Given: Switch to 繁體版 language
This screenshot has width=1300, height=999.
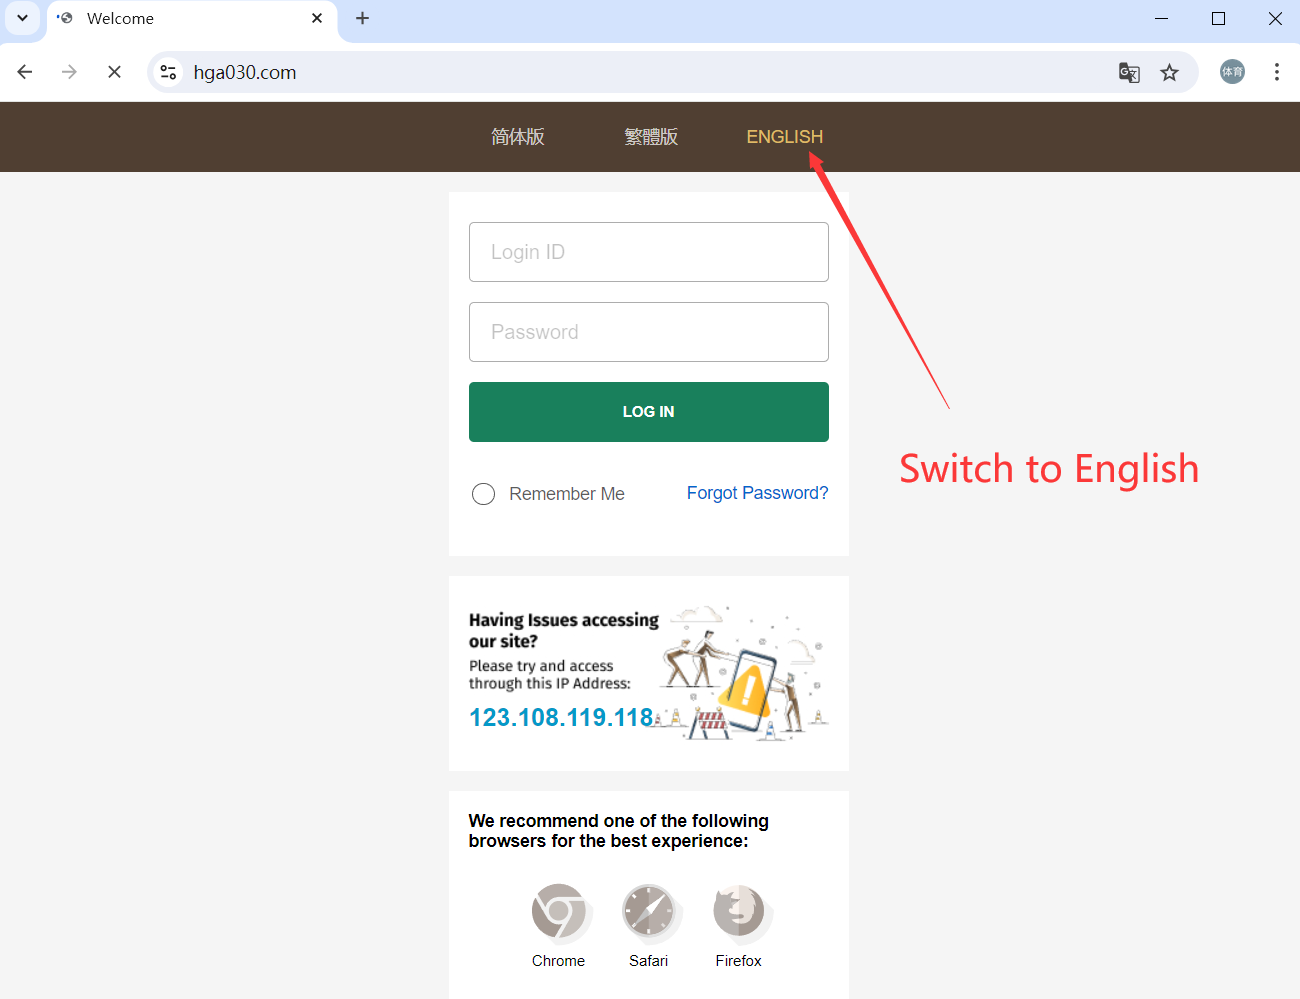Looking at the screenshot, I should [651, 137].
